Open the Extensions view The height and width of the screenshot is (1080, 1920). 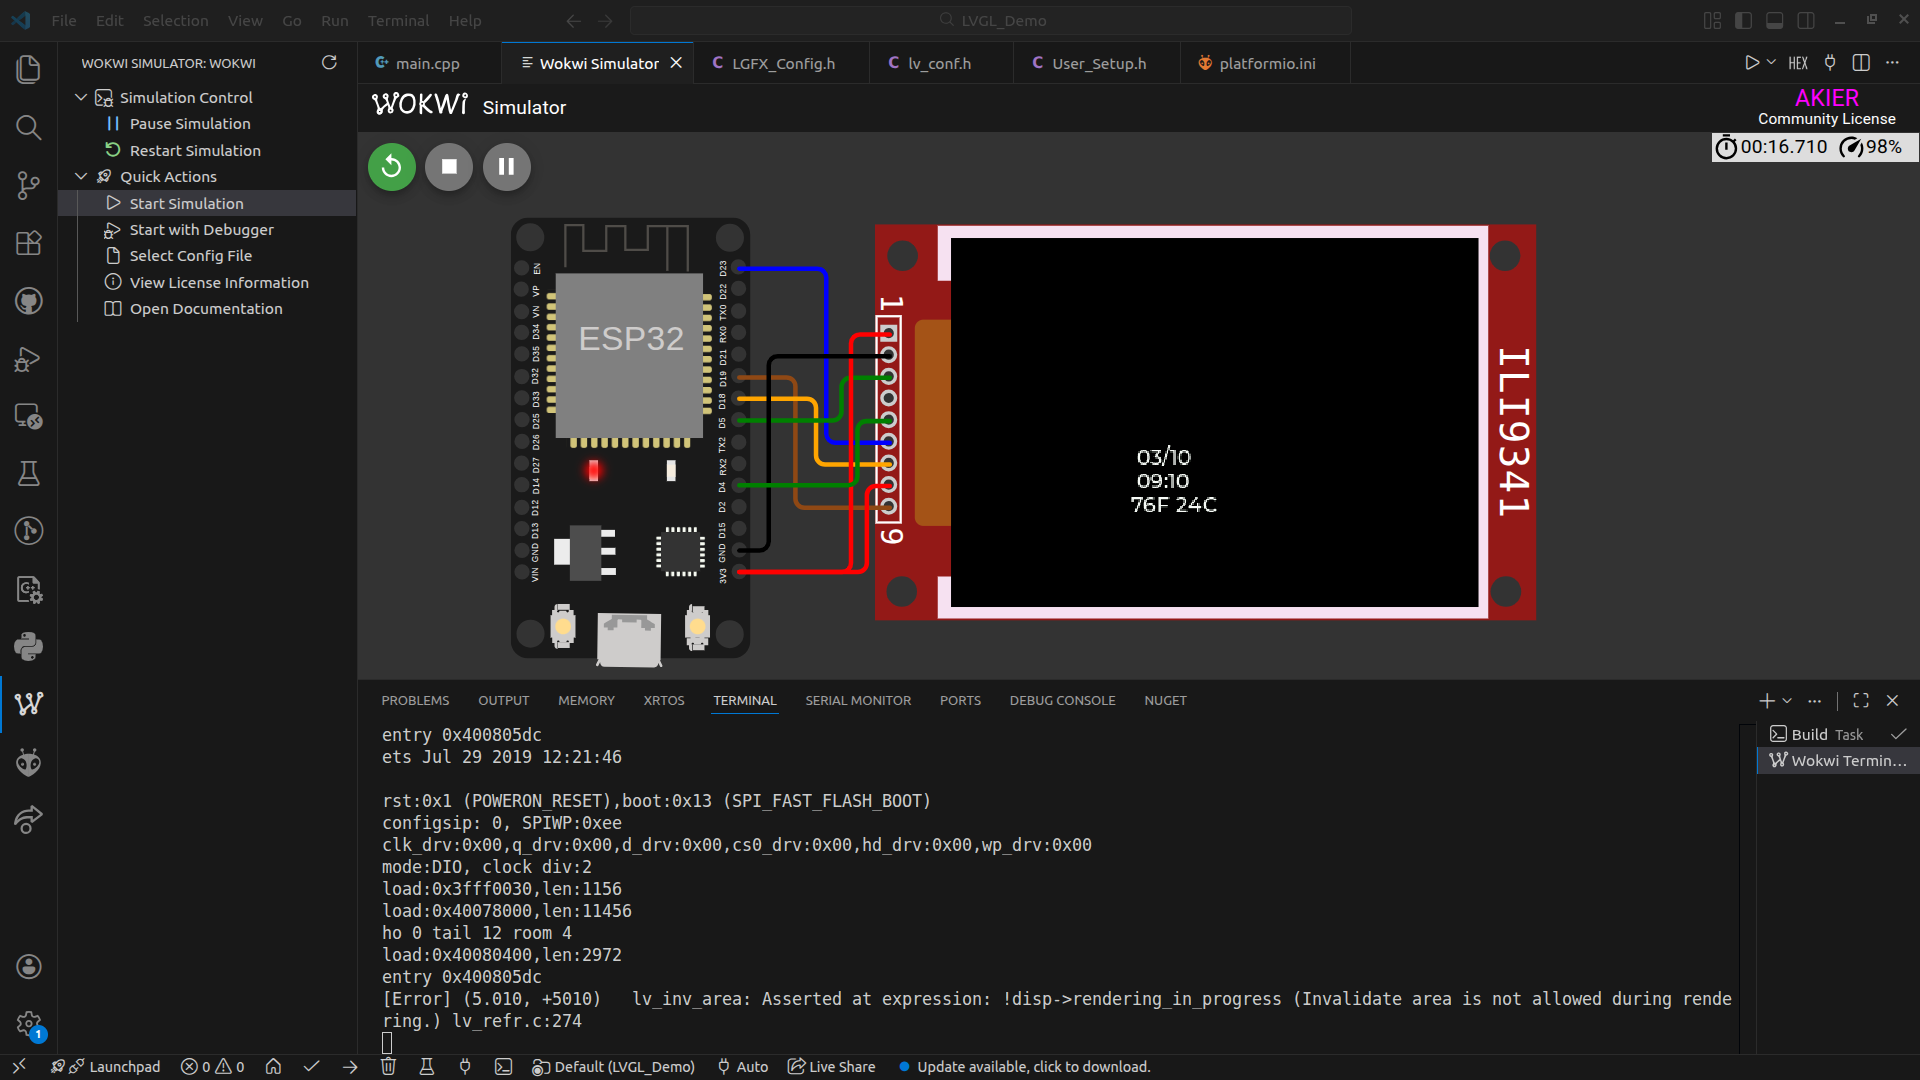pos(29,243)
